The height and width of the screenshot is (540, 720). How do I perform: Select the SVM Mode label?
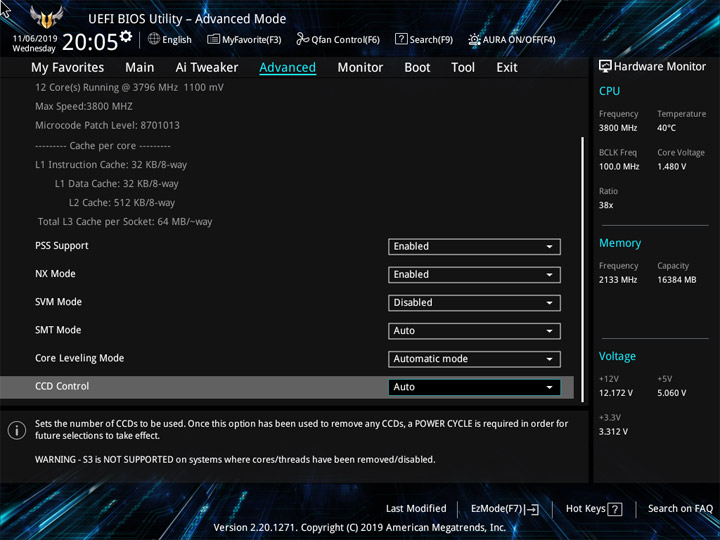click(58, 302)
